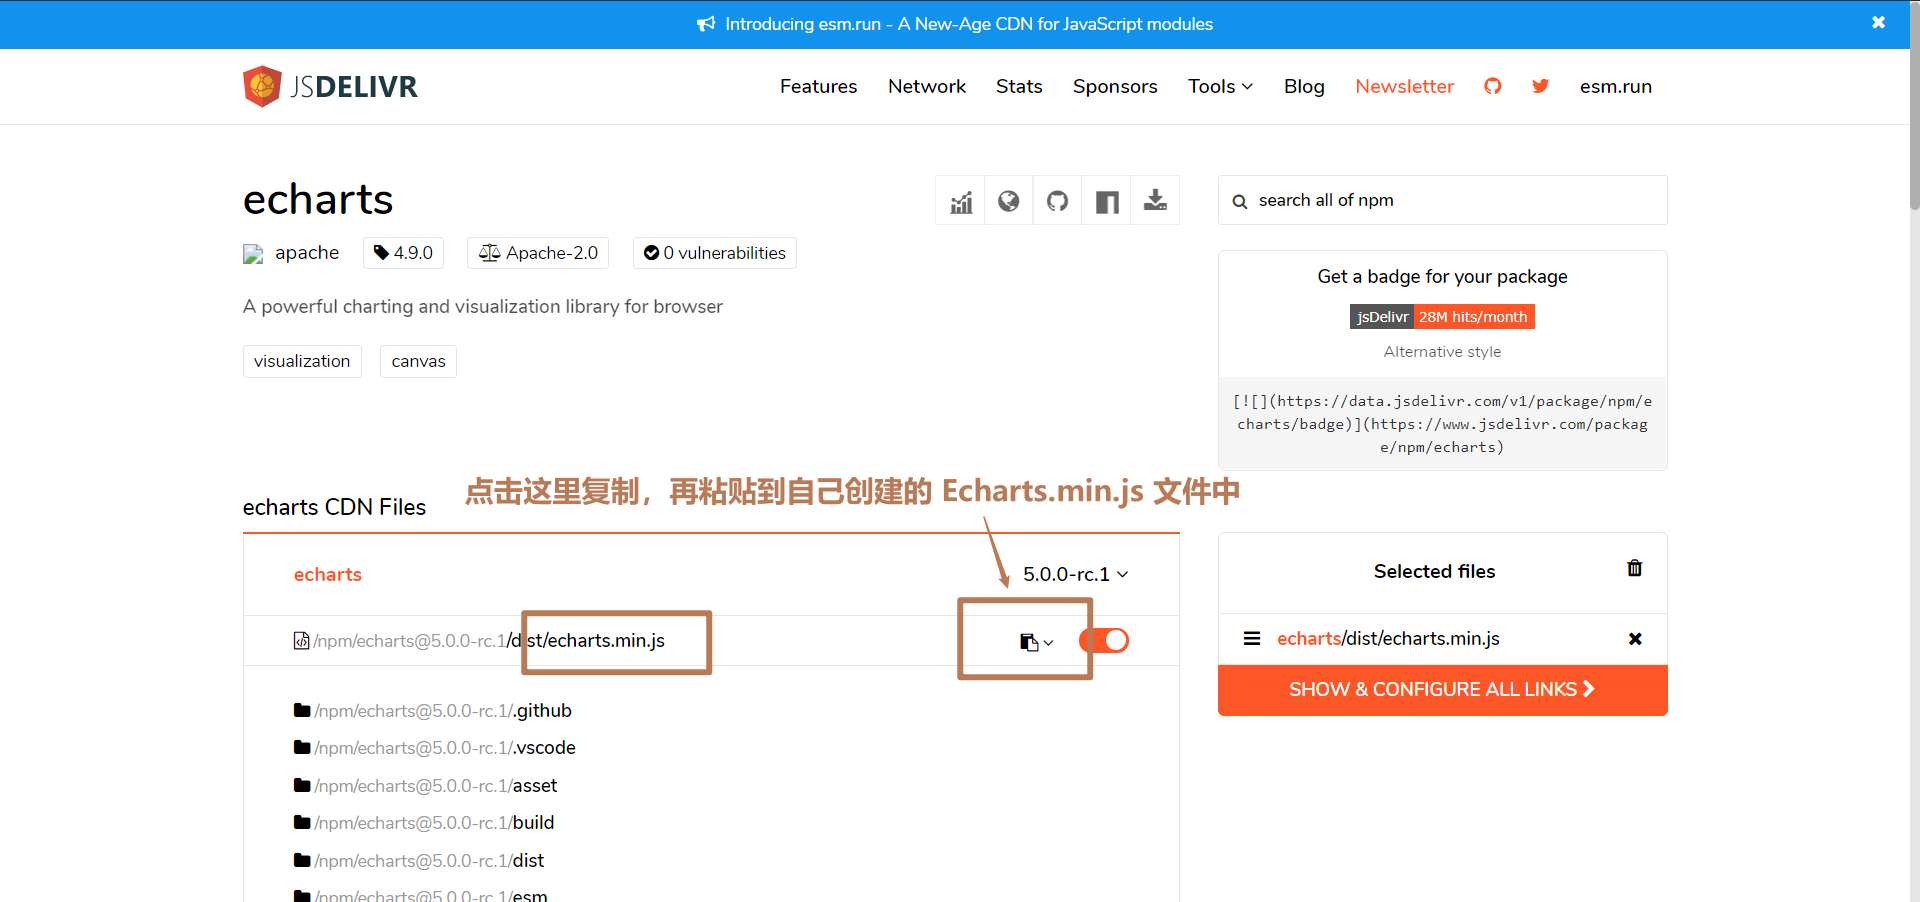The image size is (1920, 902).
Task: Click the dist folder icon
Action: pos(302,860)
